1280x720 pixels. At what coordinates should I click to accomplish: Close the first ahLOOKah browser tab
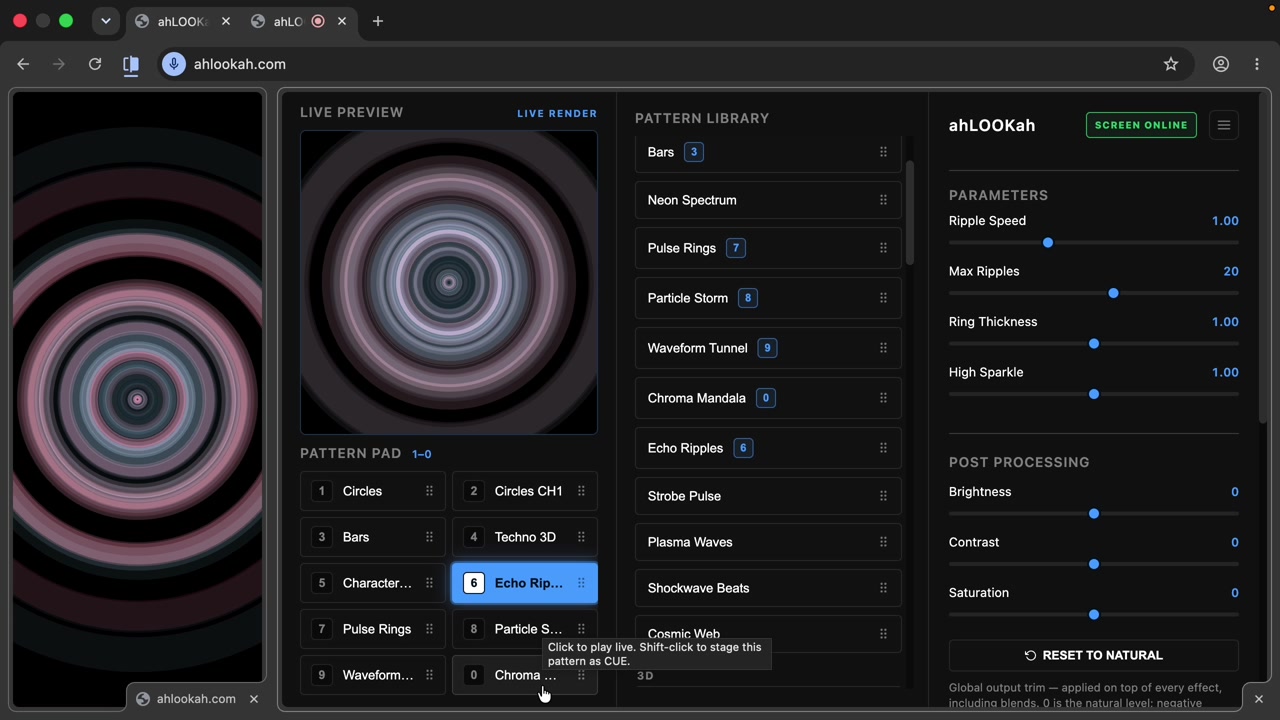tap(225, 21)
